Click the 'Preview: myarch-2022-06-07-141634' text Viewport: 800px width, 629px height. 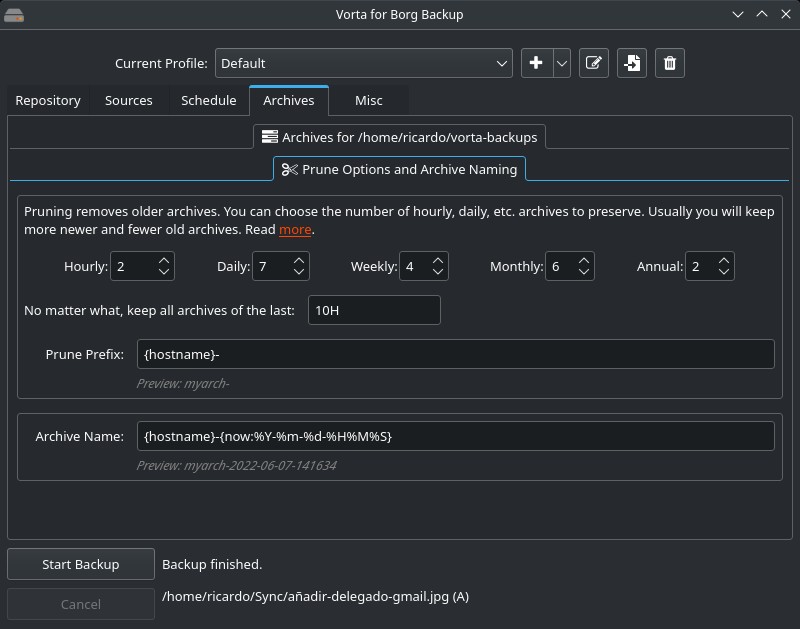point(236,465)
